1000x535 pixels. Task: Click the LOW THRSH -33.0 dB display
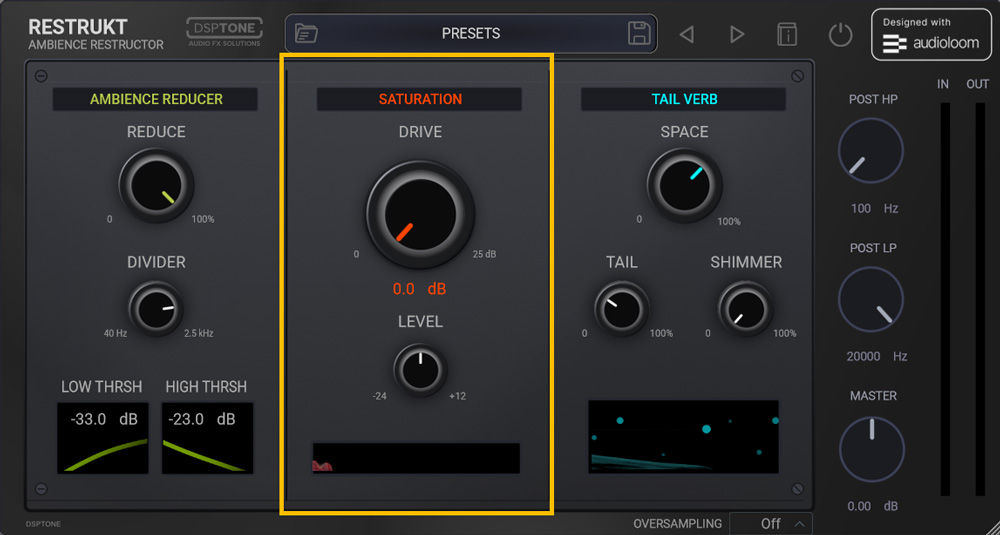103,438
